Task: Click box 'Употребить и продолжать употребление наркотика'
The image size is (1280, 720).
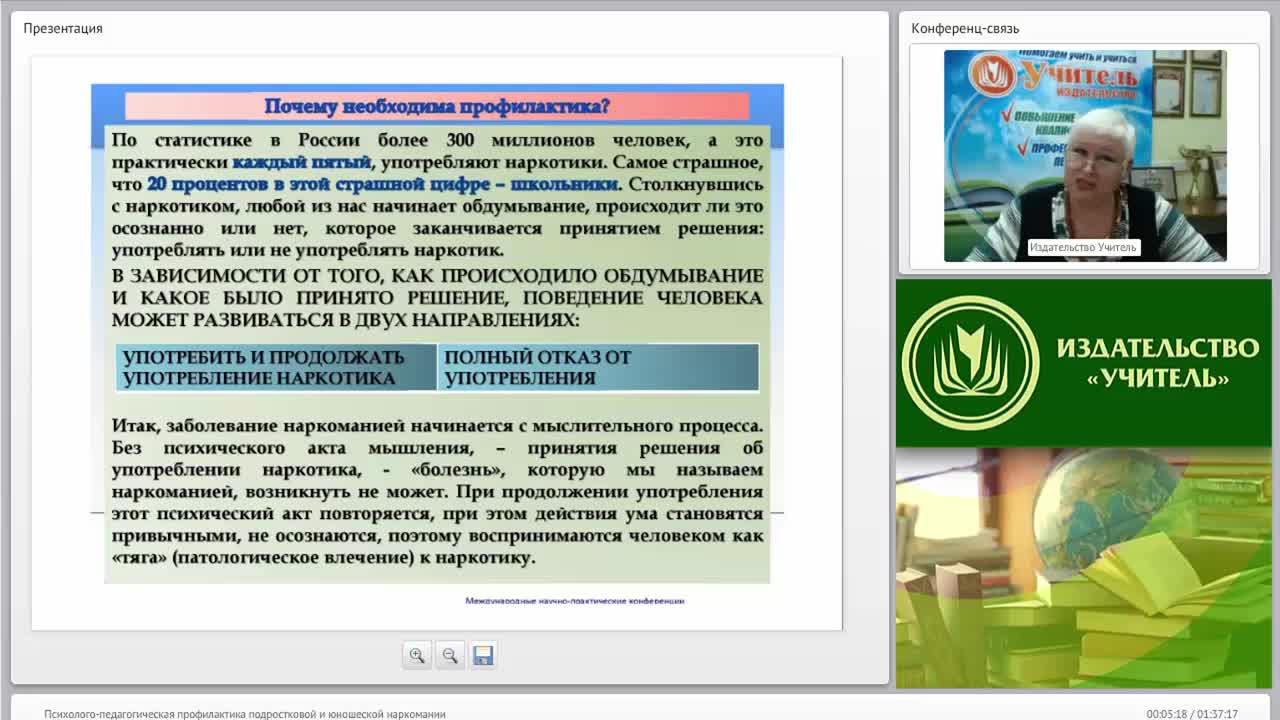Action: click(277, 367)
